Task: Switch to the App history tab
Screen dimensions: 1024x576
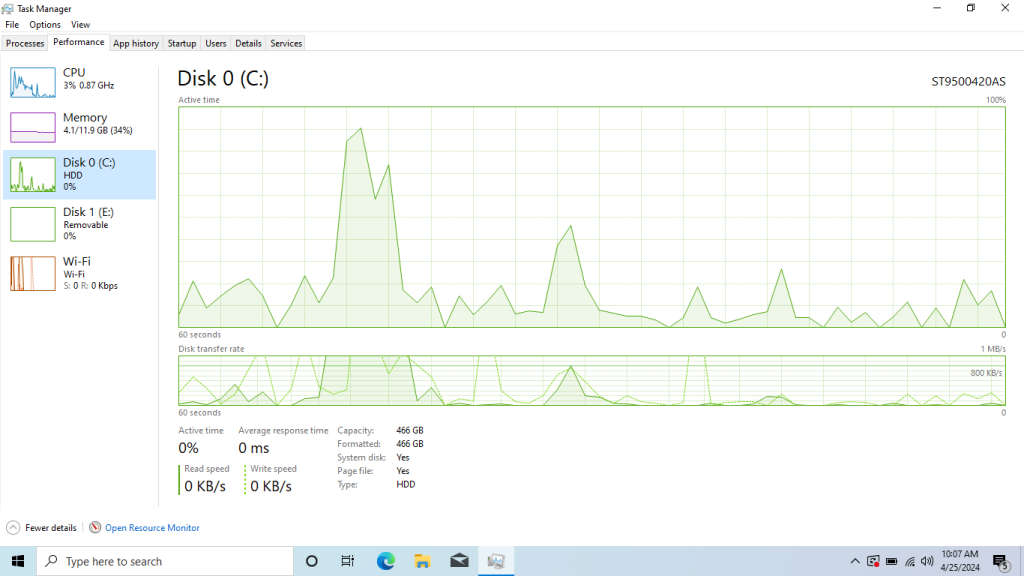Action: [x=136, y=43]
